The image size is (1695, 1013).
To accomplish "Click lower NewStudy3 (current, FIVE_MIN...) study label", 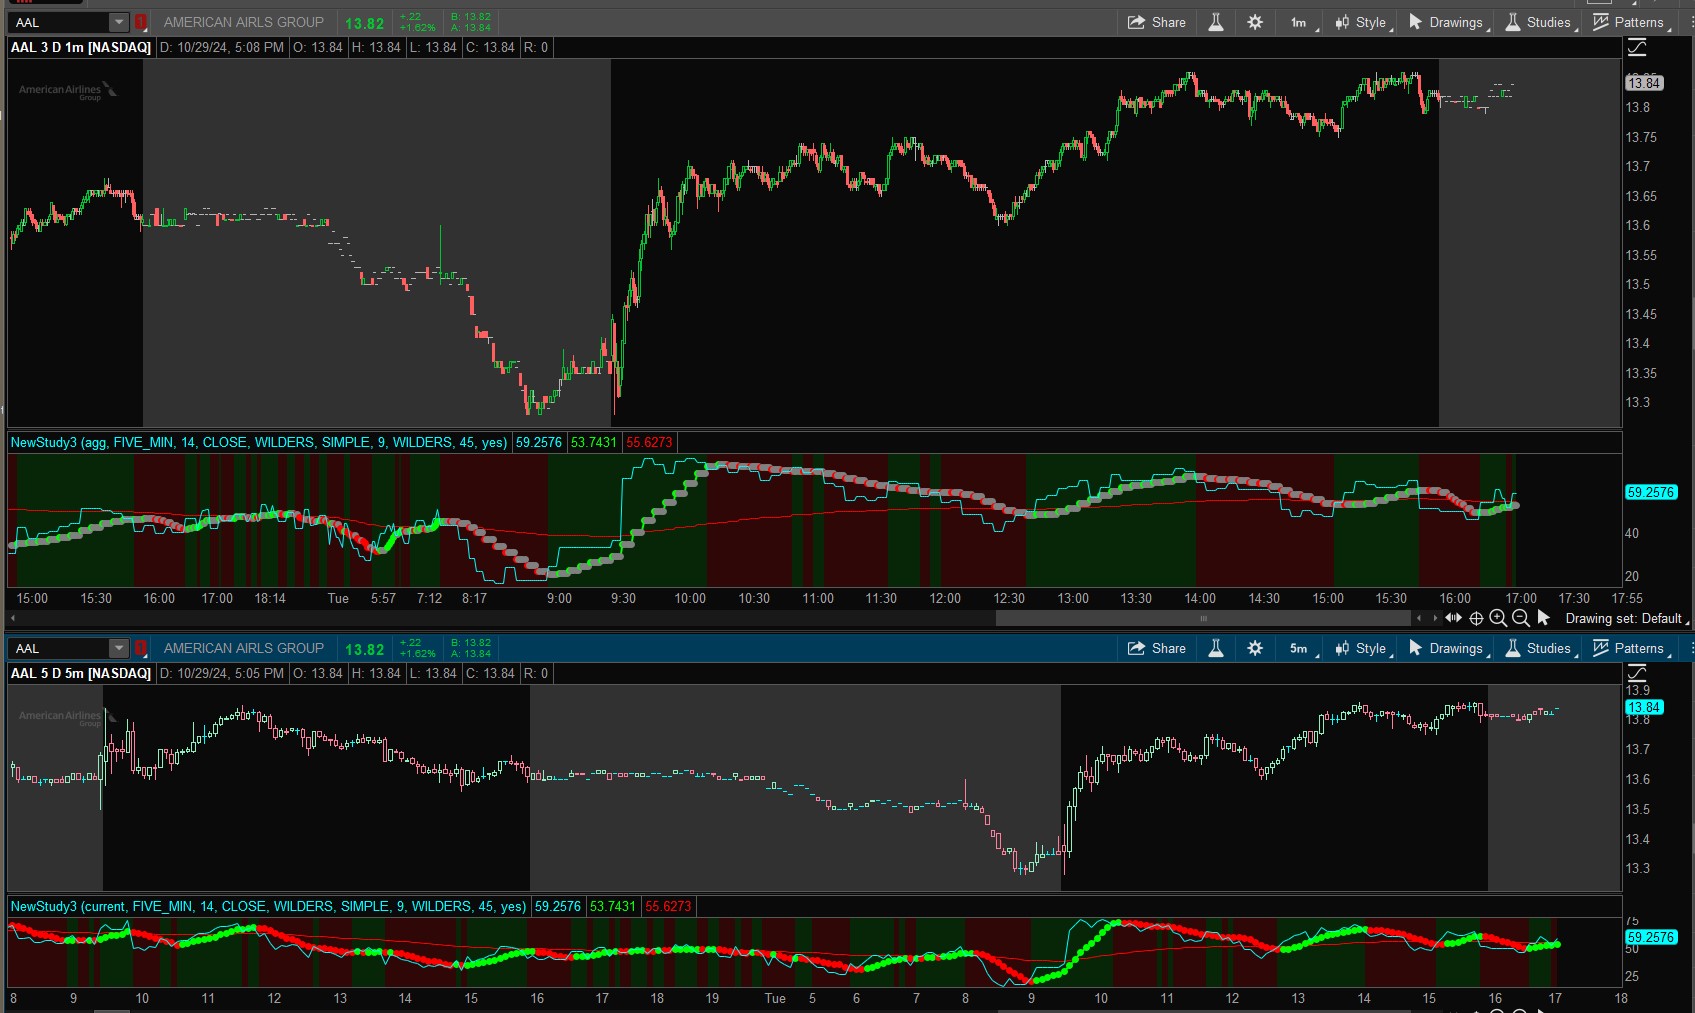I will point(268,906).
